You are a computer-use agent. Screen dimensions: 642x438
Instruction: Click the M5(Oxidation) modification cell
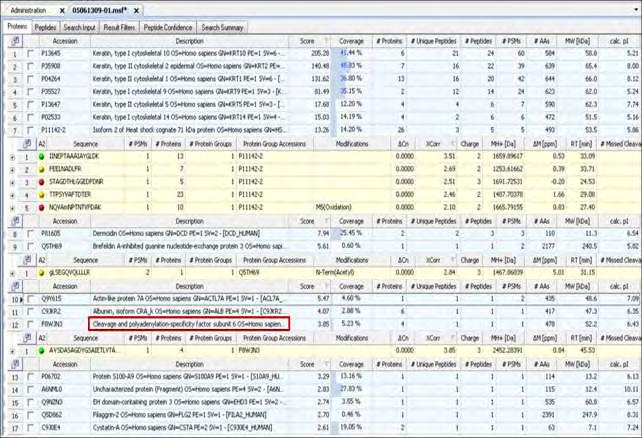pyautogui.click(x=352, y=207)
